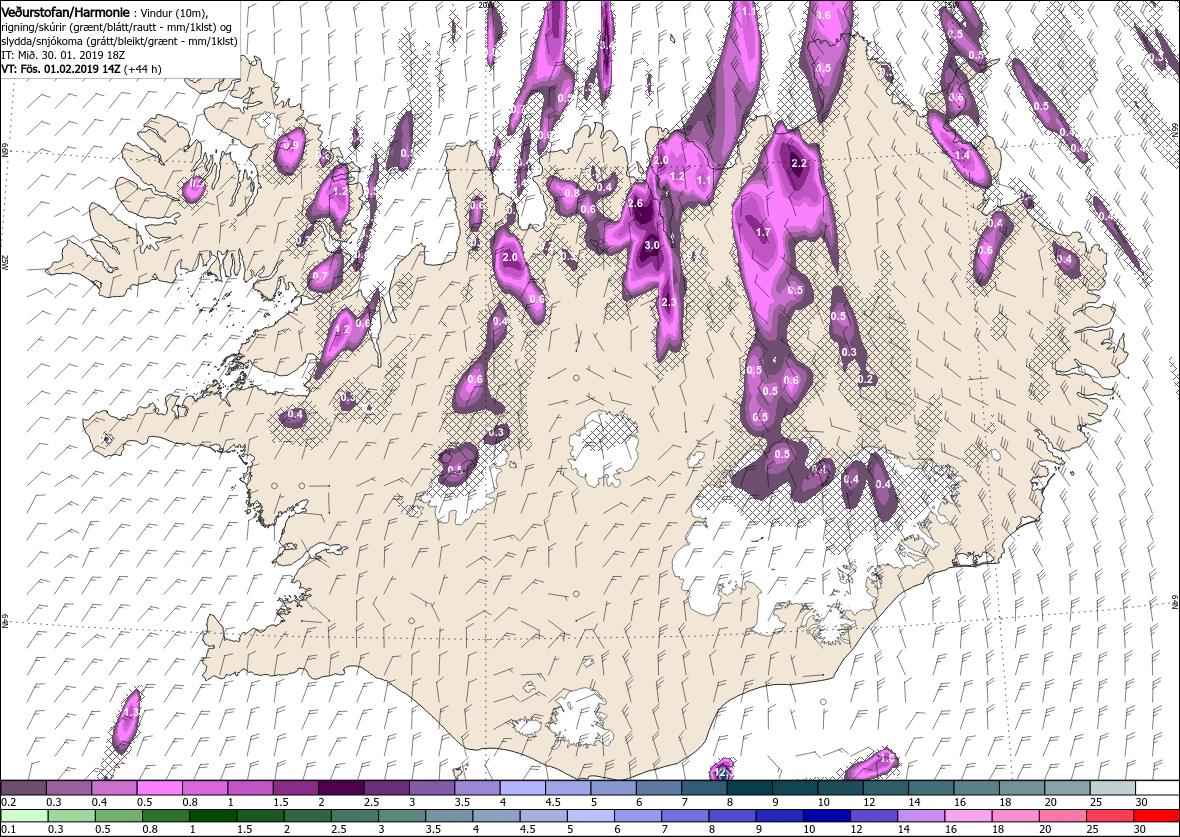Pick the palest green swatch above 0.1 in bottom legend
The image size is (1180, 837).
point(24,817)
